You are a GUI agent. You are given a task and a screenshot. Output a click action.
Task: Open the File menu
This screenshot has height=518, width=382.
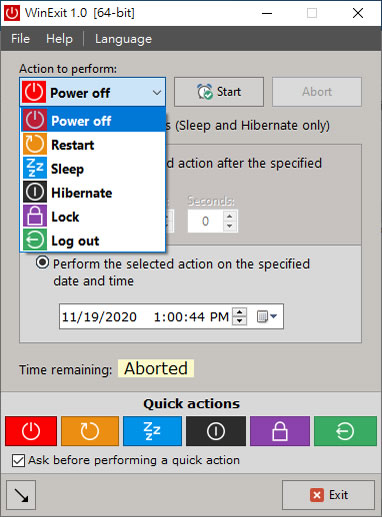pyautogui.click(x=20, y=39)
